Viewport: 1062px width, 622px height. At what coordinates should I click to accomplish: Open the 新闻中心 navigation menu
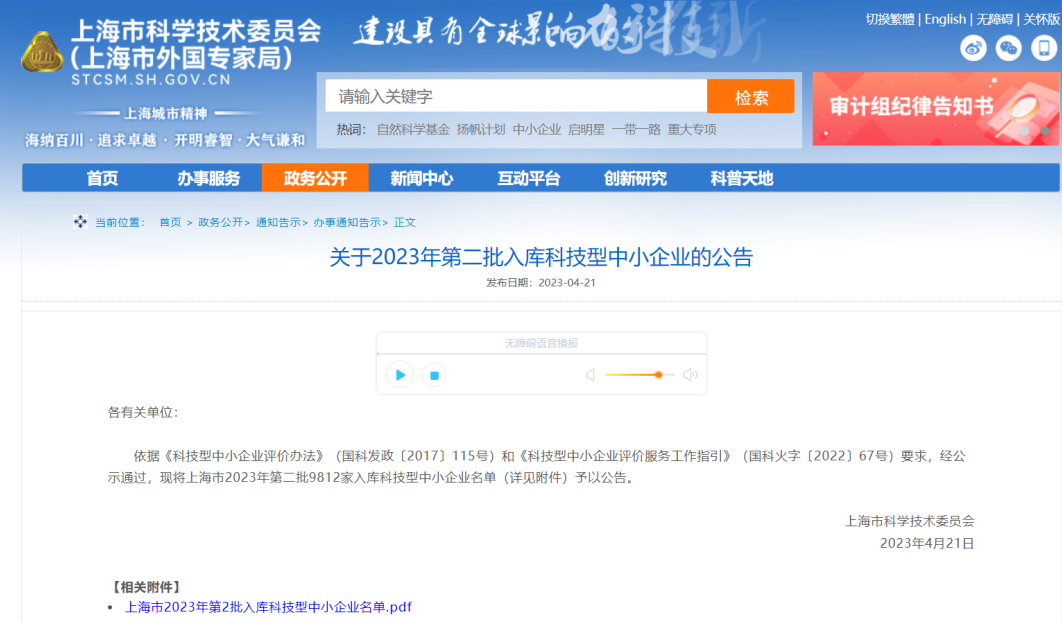[x=420, y=179]
